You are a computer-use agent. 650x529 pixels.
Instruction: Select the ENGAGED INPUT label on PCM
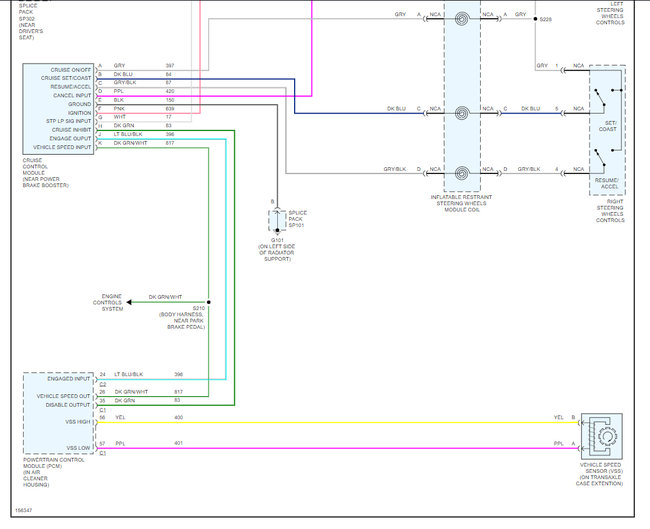68,379
